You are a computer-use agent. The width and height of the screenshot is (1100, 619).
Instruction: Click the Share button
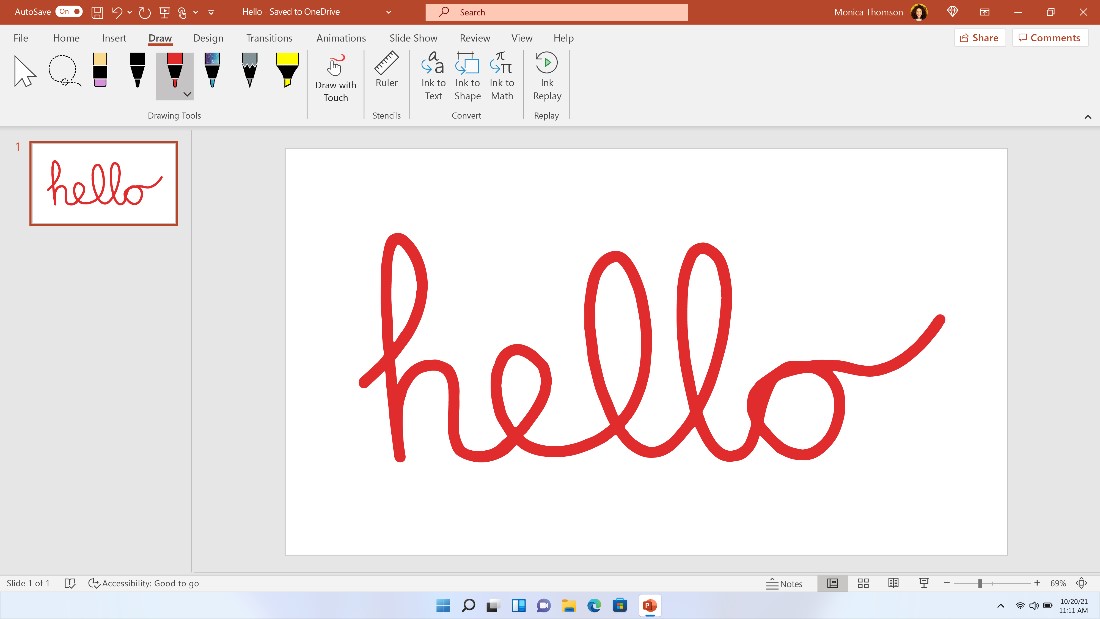coord(978,37)
